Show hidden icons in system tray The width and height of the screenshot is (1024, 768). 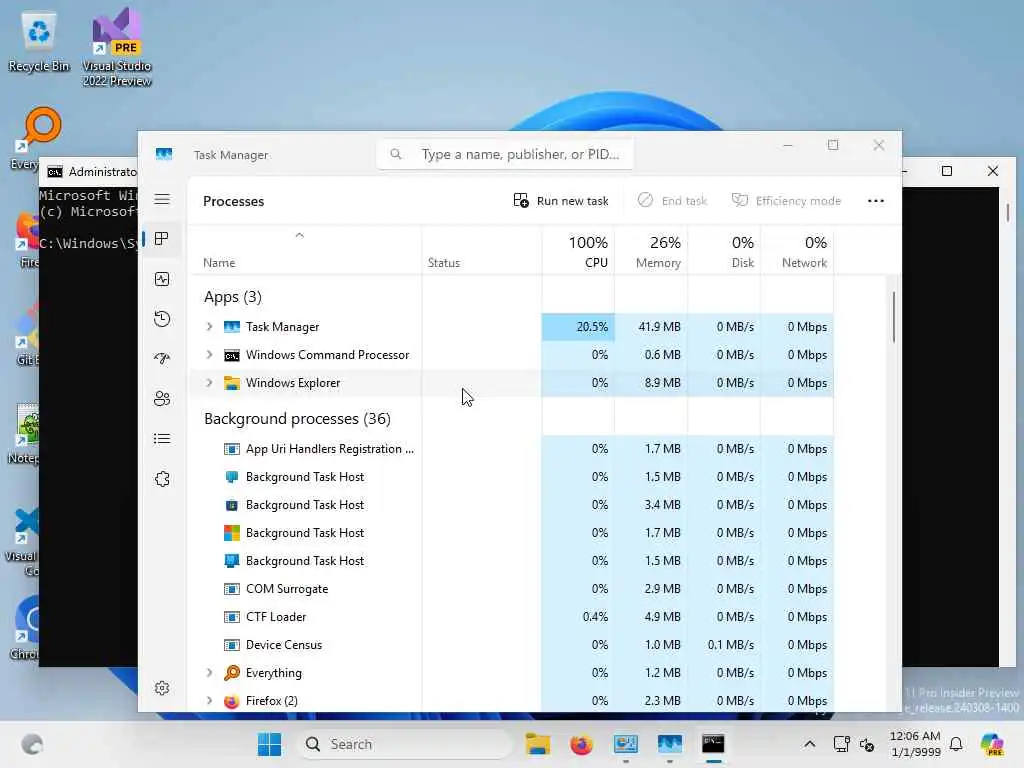click(809, 744)
